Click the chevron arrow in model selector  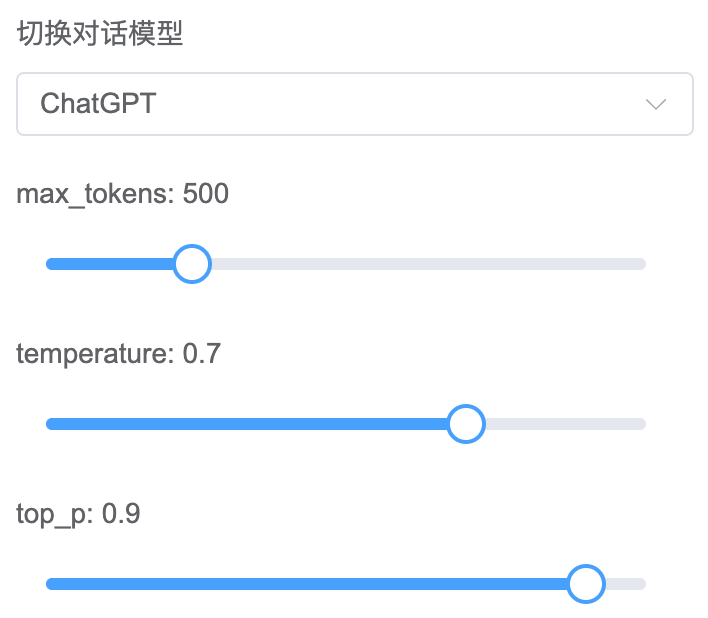[x=656, y=104]
